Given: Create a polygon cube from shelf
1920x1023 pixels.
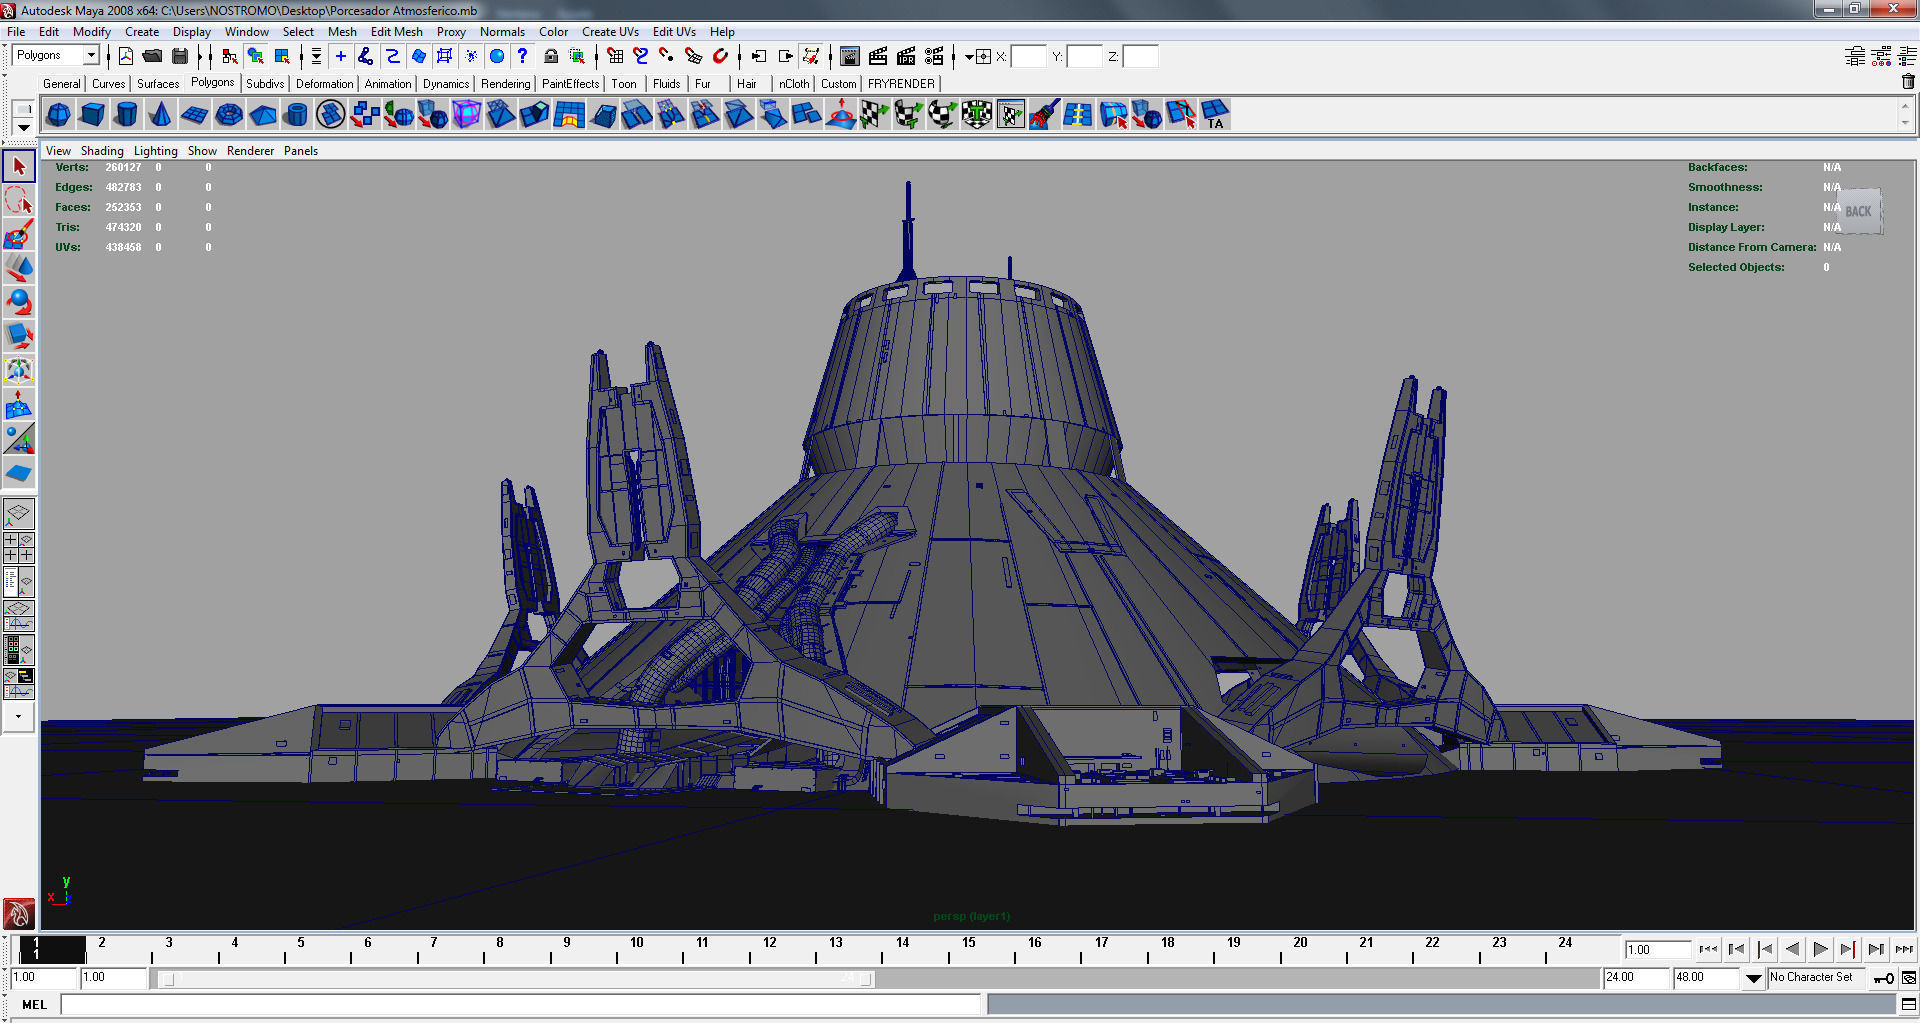Looking at the screenshot, I should coord(92,114).
